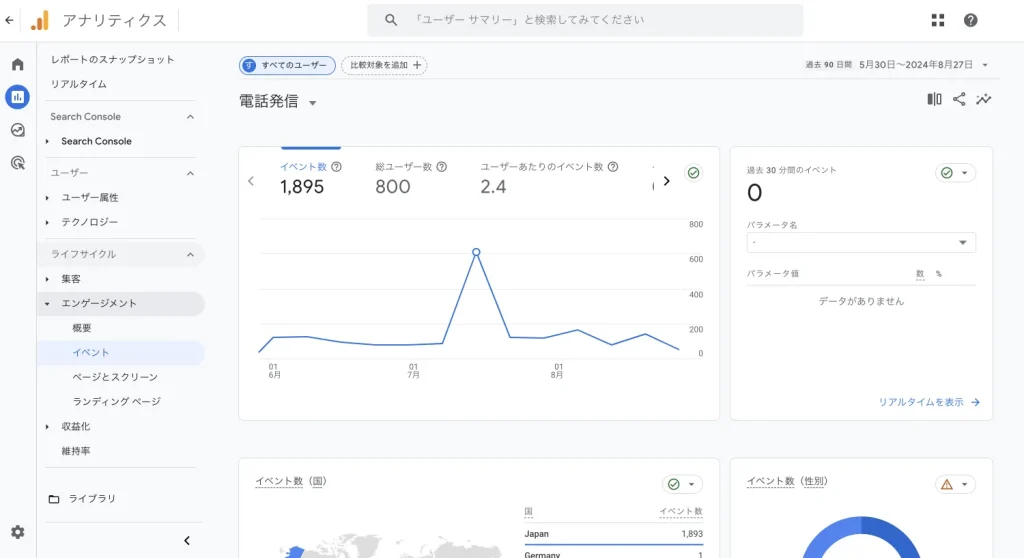Open the パラメータ名 combo box
Viewport: 1024px width, 558px height.
861,242
